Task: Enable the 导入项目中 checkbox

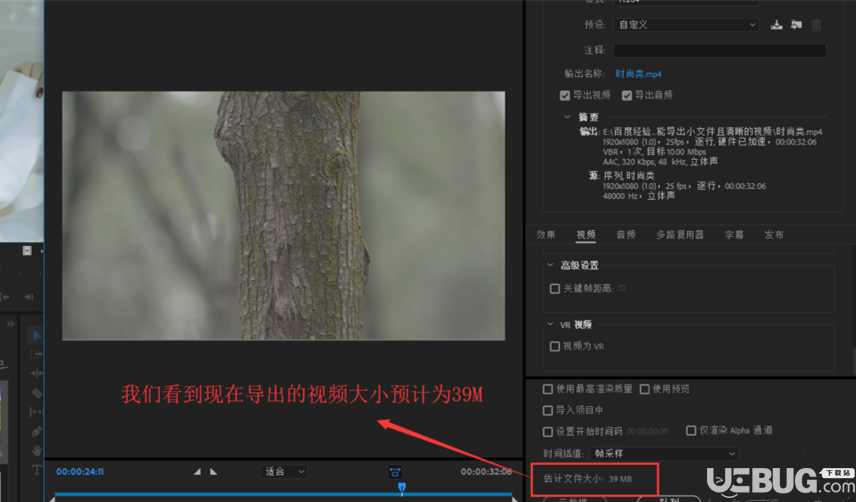Action: pos(548,410)
